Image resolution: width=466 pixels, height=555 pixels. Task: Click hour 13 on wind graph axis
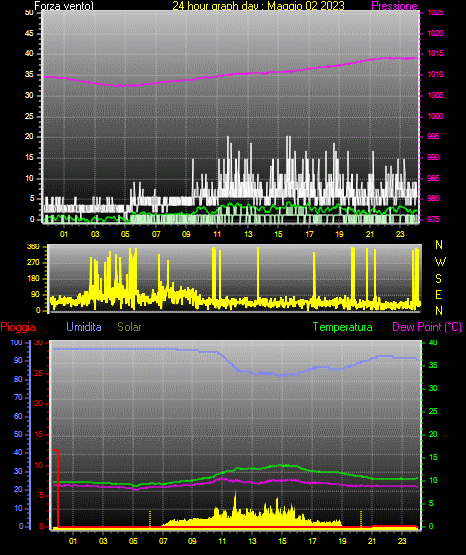point(248,234)
